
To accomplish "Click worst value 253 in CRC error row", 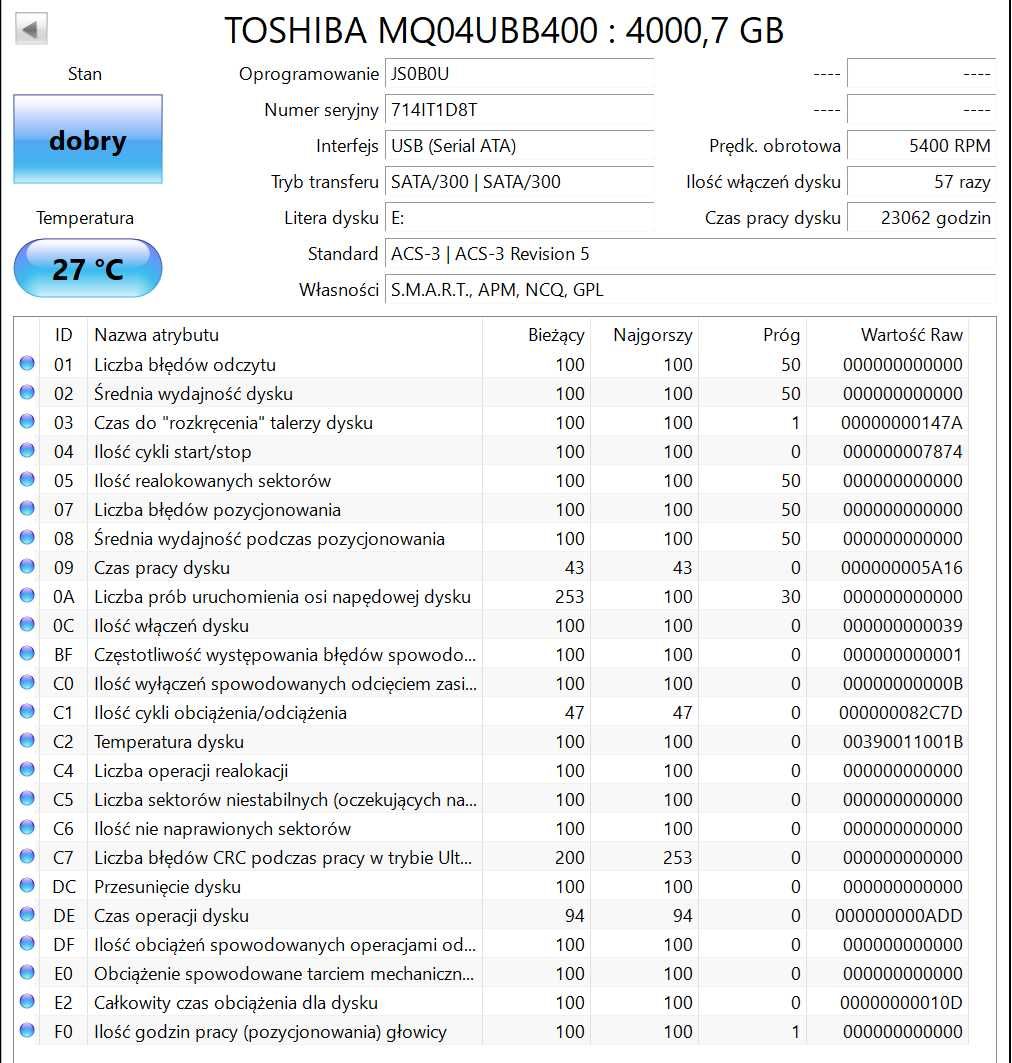I will 677,858.
